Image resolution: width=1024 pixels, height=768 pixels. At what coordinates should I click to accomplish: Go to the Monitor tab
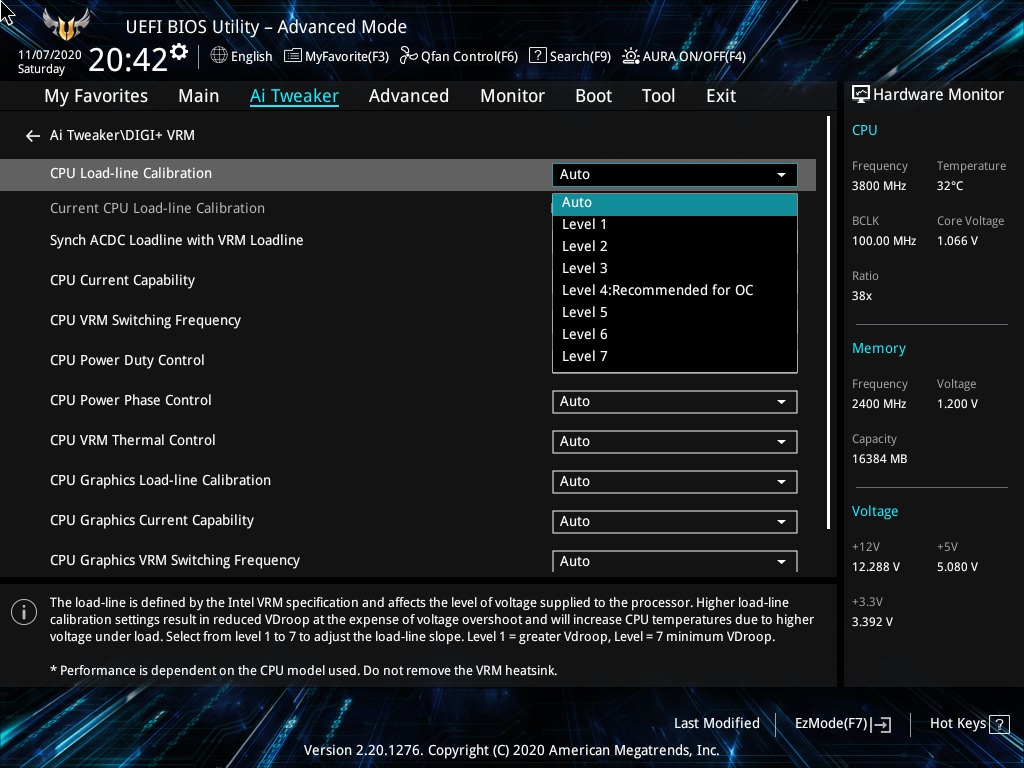click(x=513, y=96)
